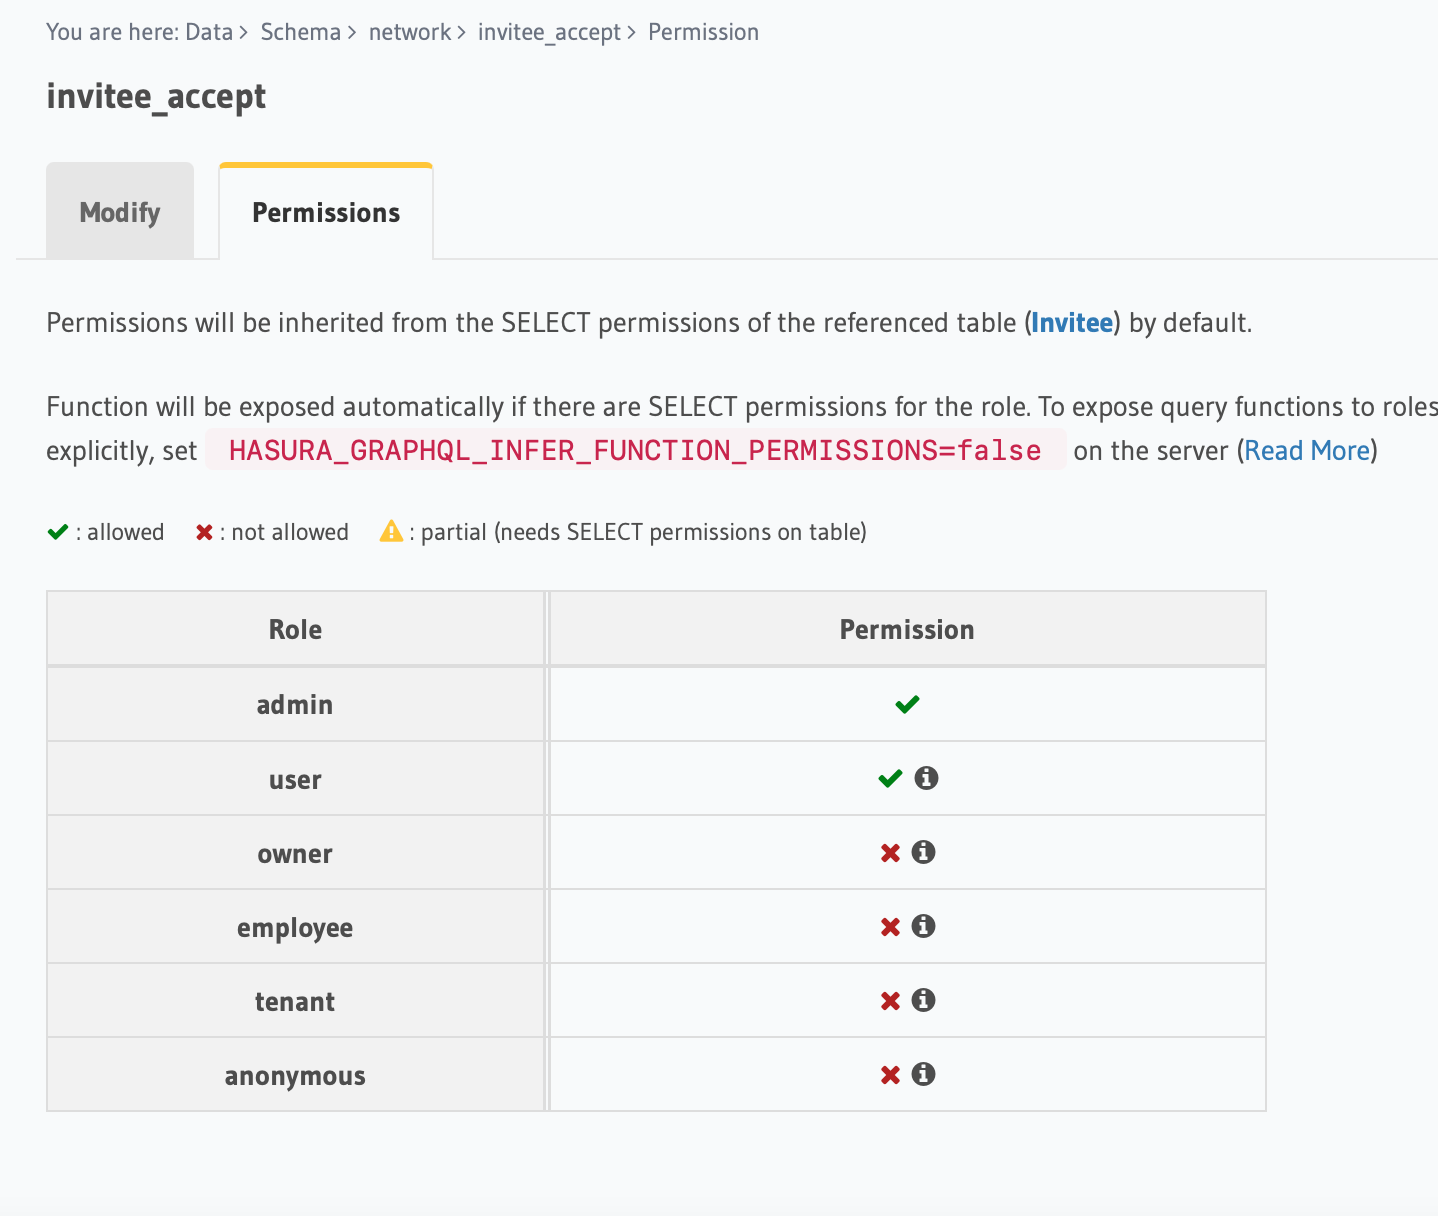Click network in the breadcrumb path

click(409, 31)
